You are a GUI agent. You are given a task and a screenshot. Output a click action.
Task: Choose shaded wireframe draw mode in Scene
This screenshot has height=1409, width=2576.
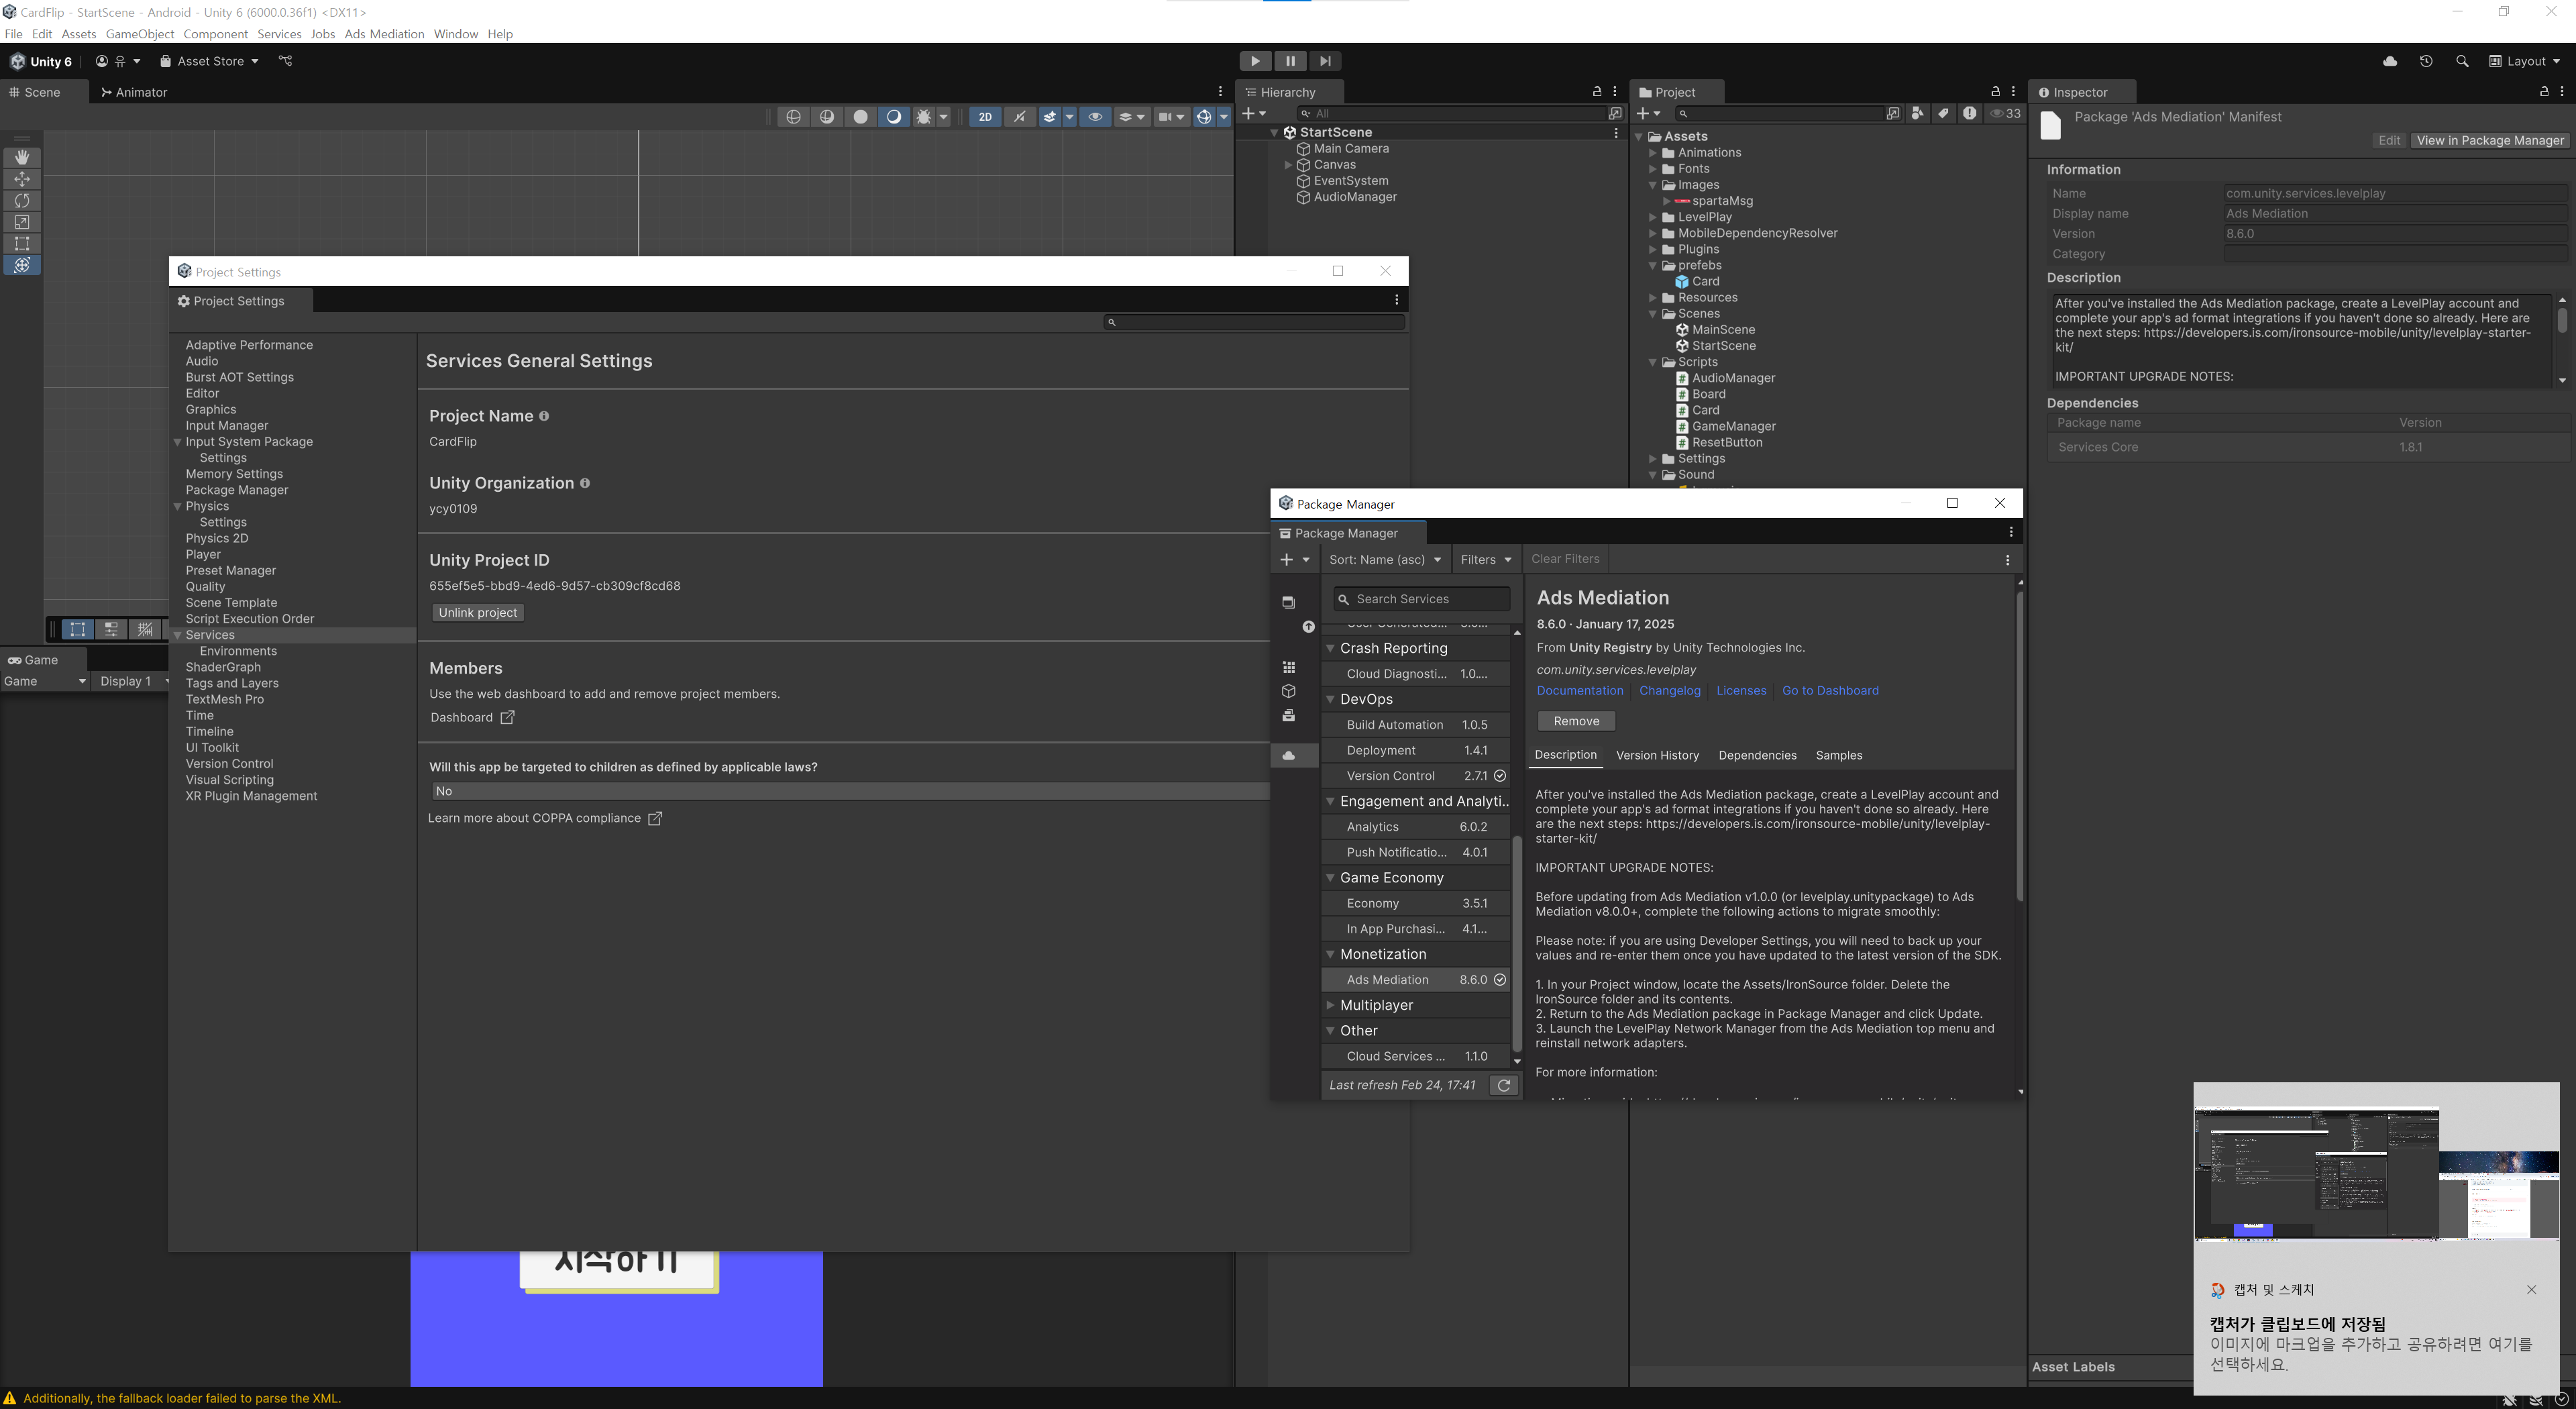827,117
